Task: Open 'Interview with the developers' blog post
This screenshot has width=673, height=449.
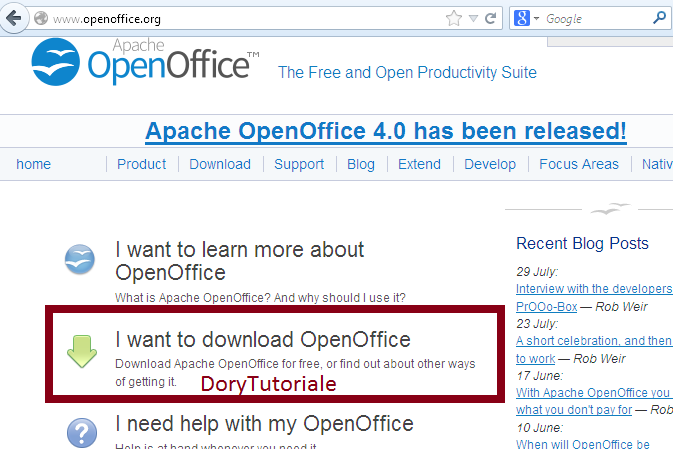Action: [594, 289]
